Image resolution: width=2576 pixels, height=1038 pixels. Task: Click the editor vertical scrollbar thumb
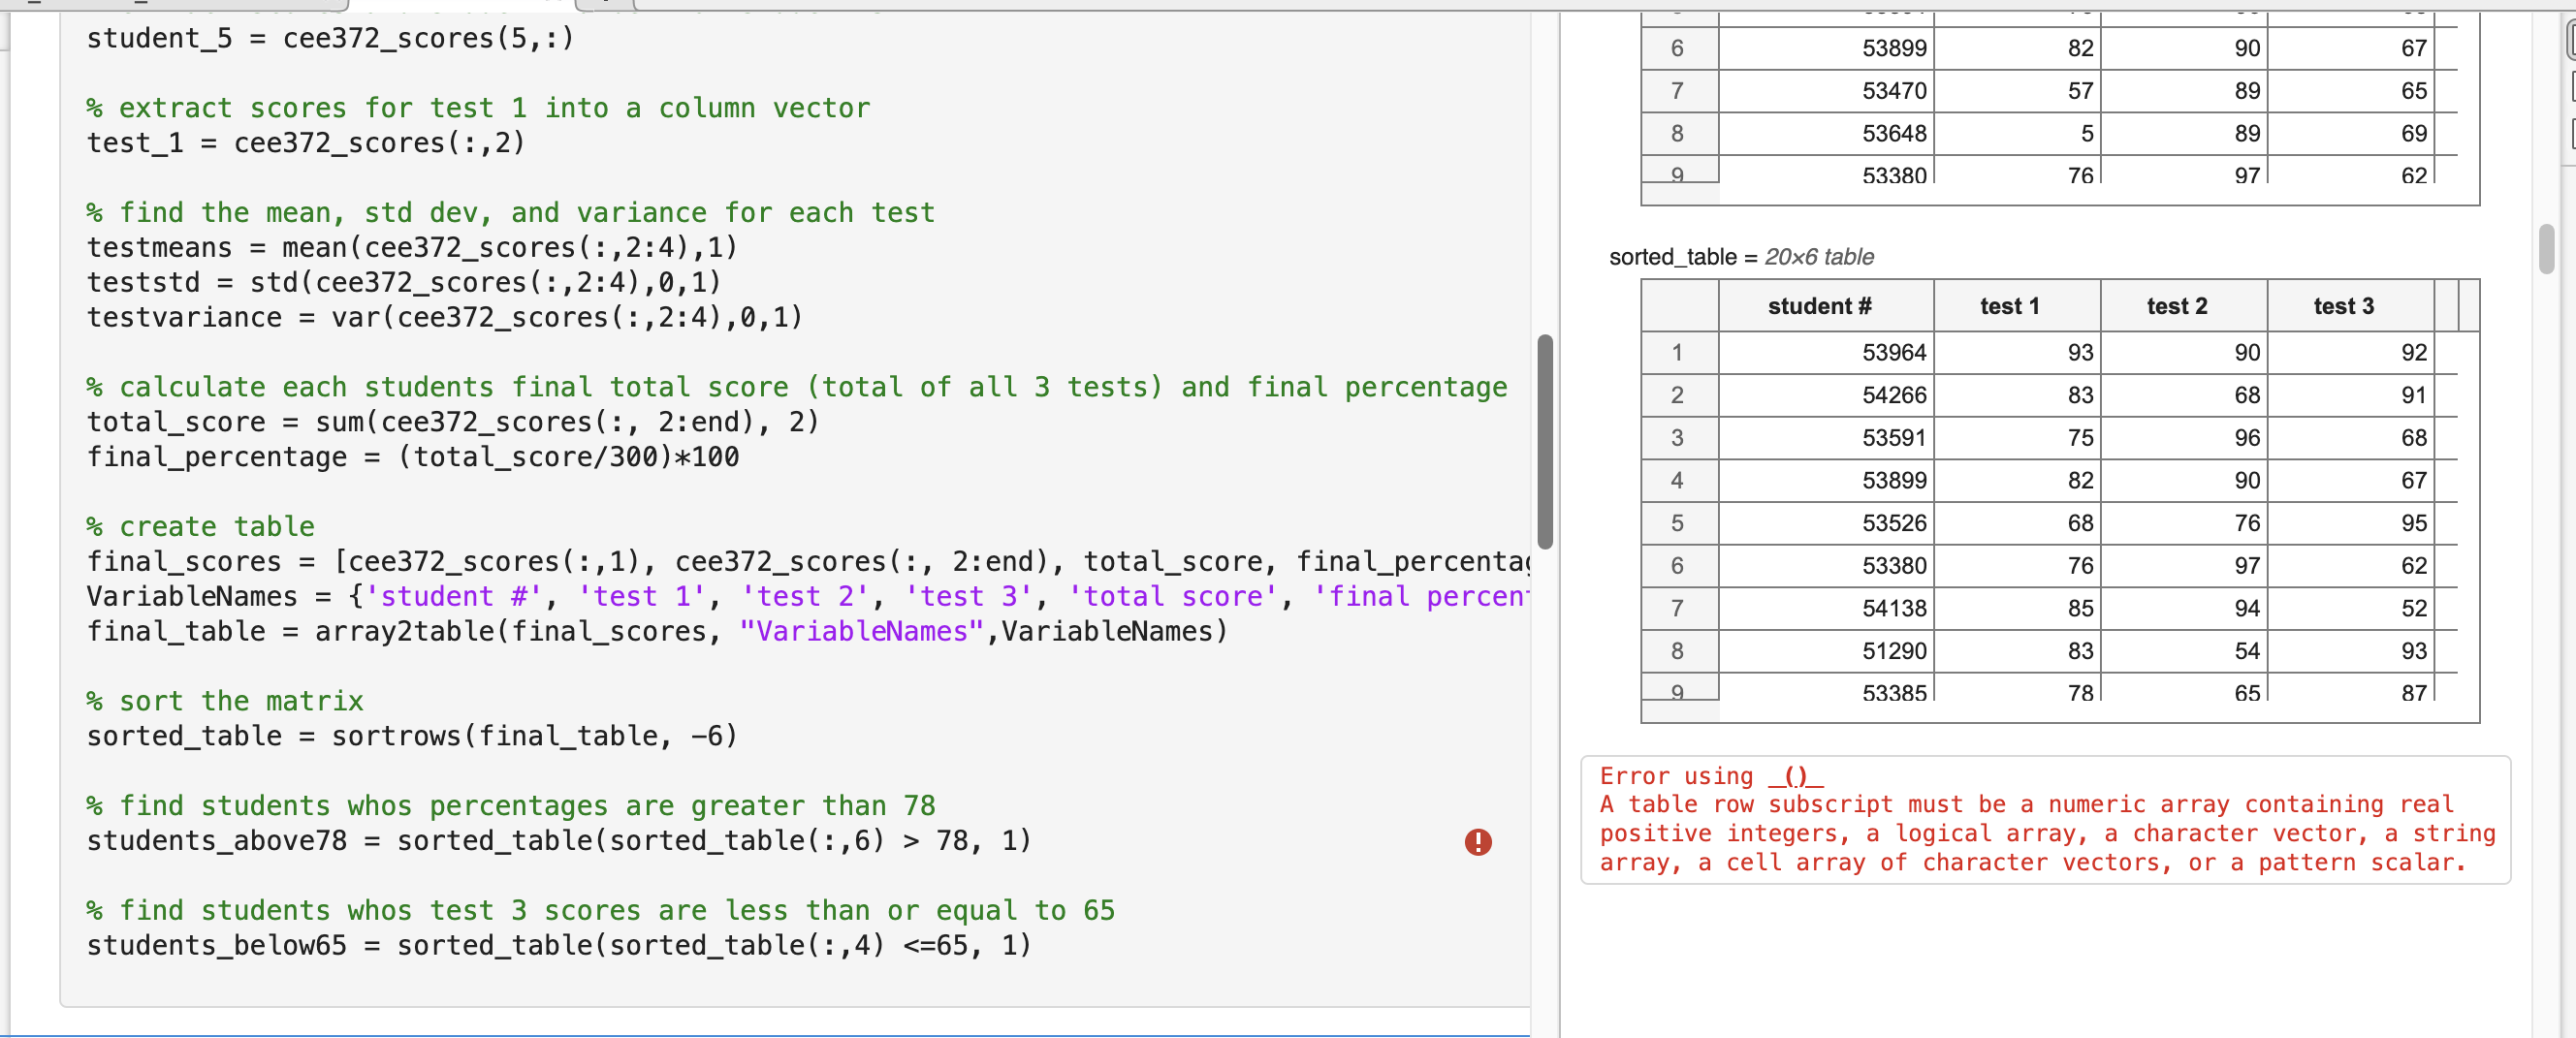(x=1545, y=440)
